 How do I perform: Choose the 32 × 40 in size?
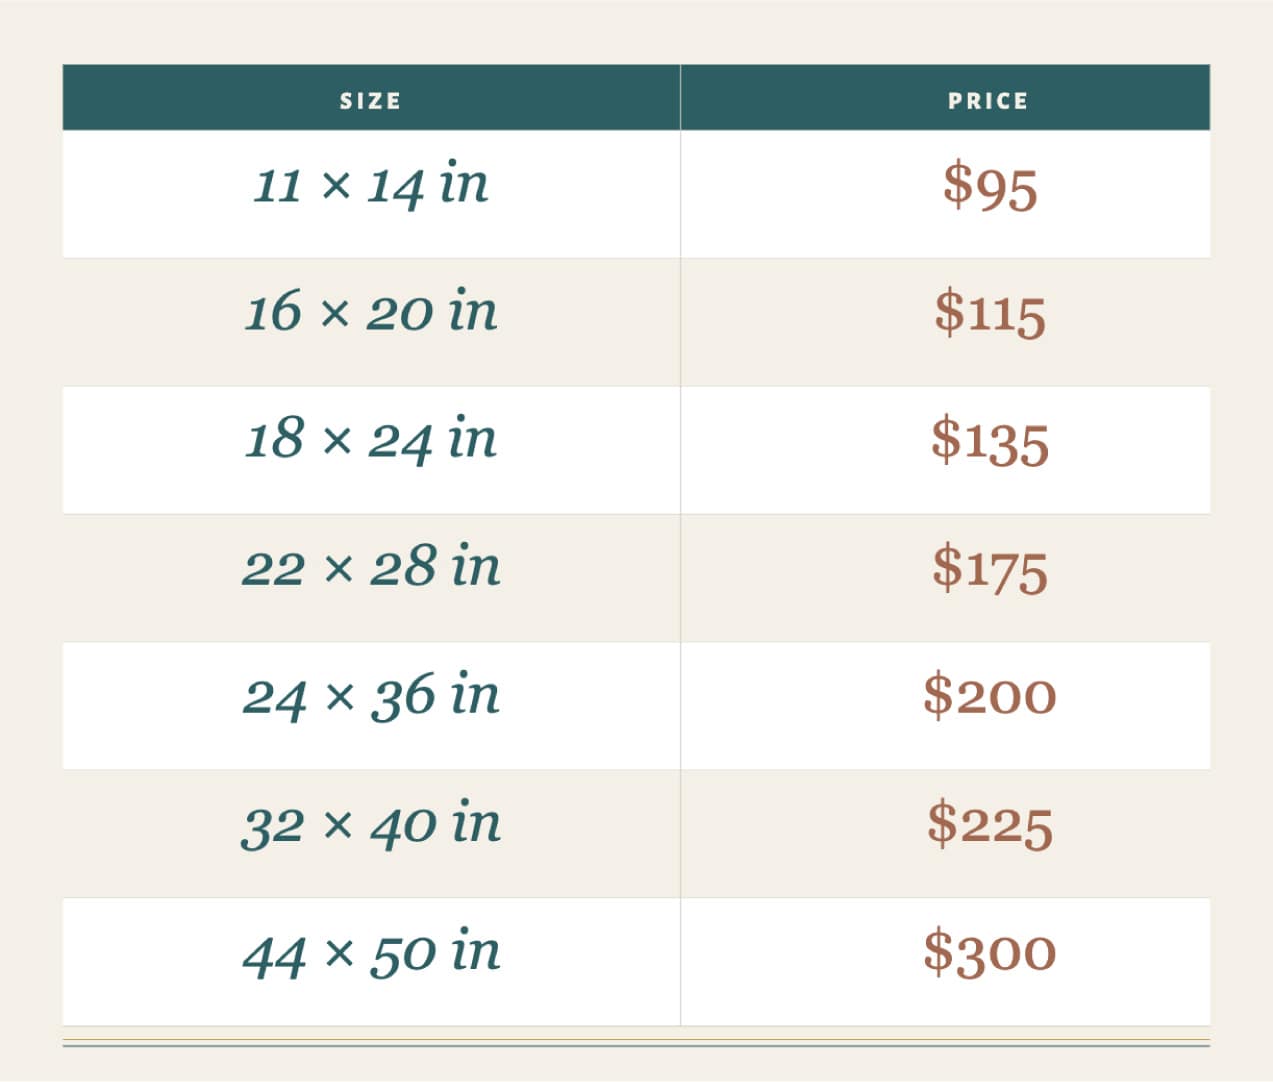pyautogui.click(x=370, y=824)
